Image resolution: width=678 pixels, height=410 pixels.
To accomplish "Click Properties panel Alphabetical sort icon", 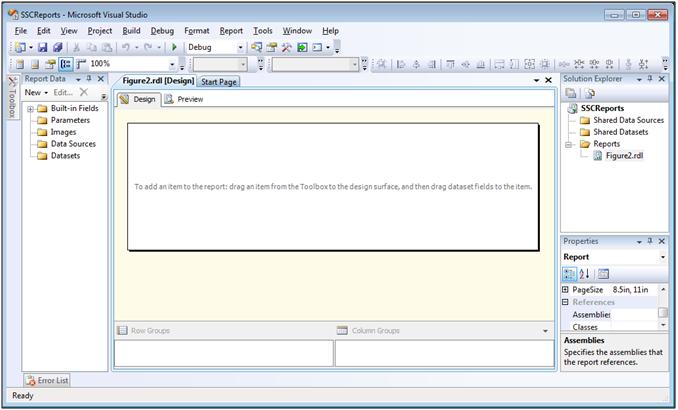I will click(585, 274).
